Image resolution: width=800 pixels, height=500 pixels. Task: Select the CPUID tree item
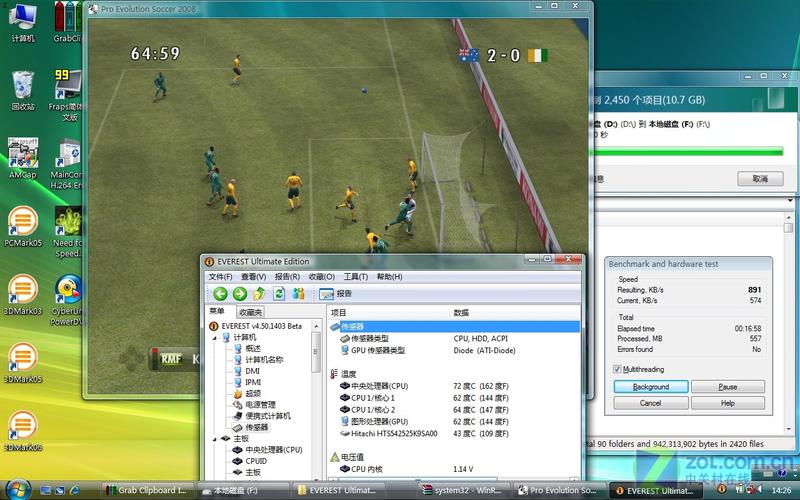[256, 461]
